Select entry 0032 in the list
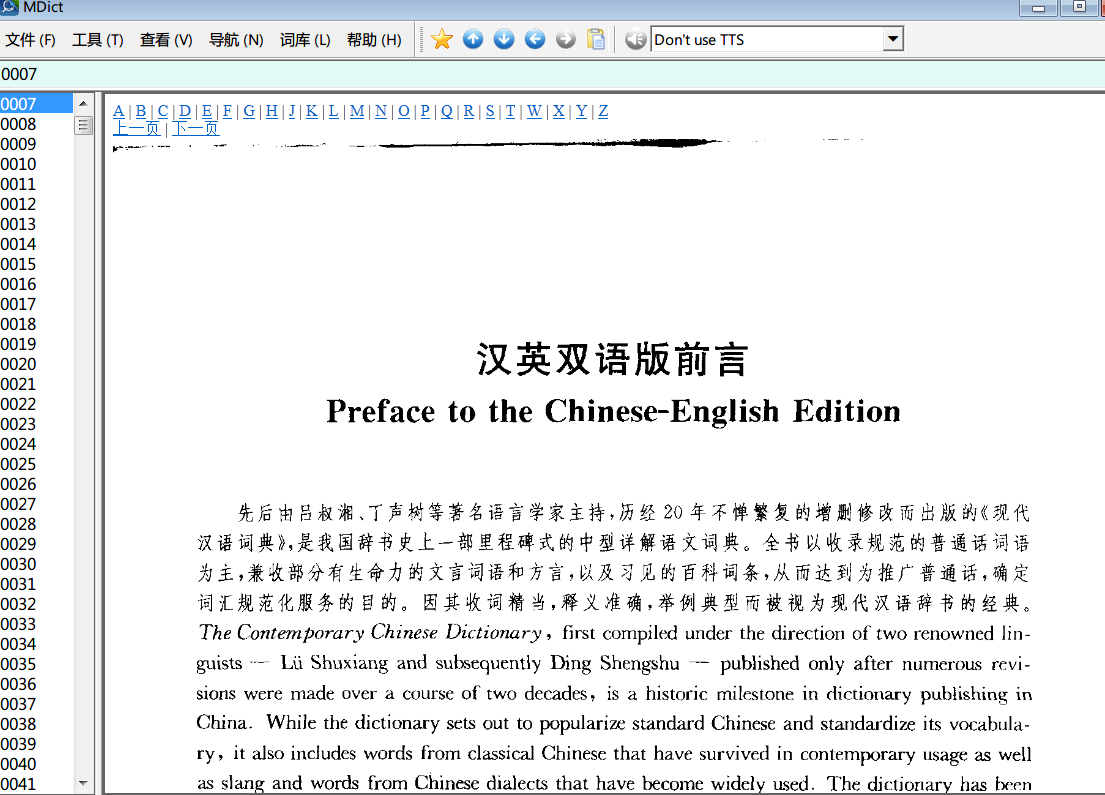The width and height of the screenshot is (1105, 795). 37,604
